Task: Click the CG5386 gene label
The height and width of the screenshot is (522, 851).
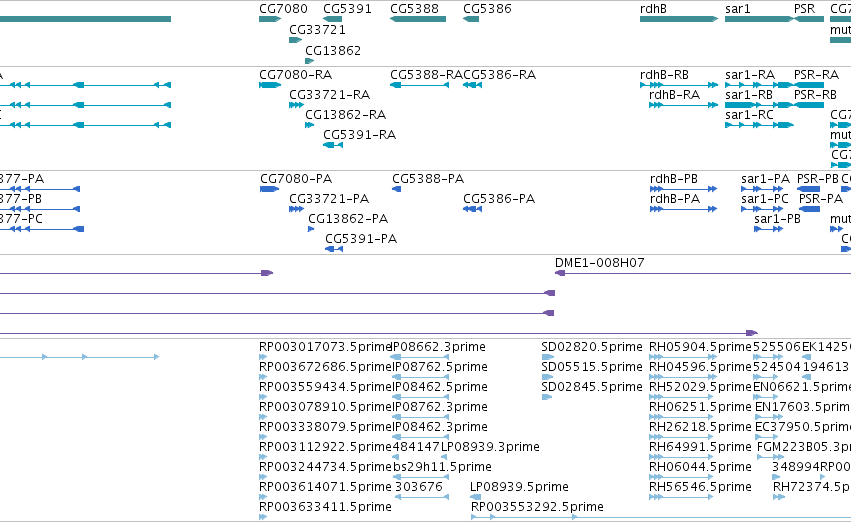Action: click(x=487, y=9)
